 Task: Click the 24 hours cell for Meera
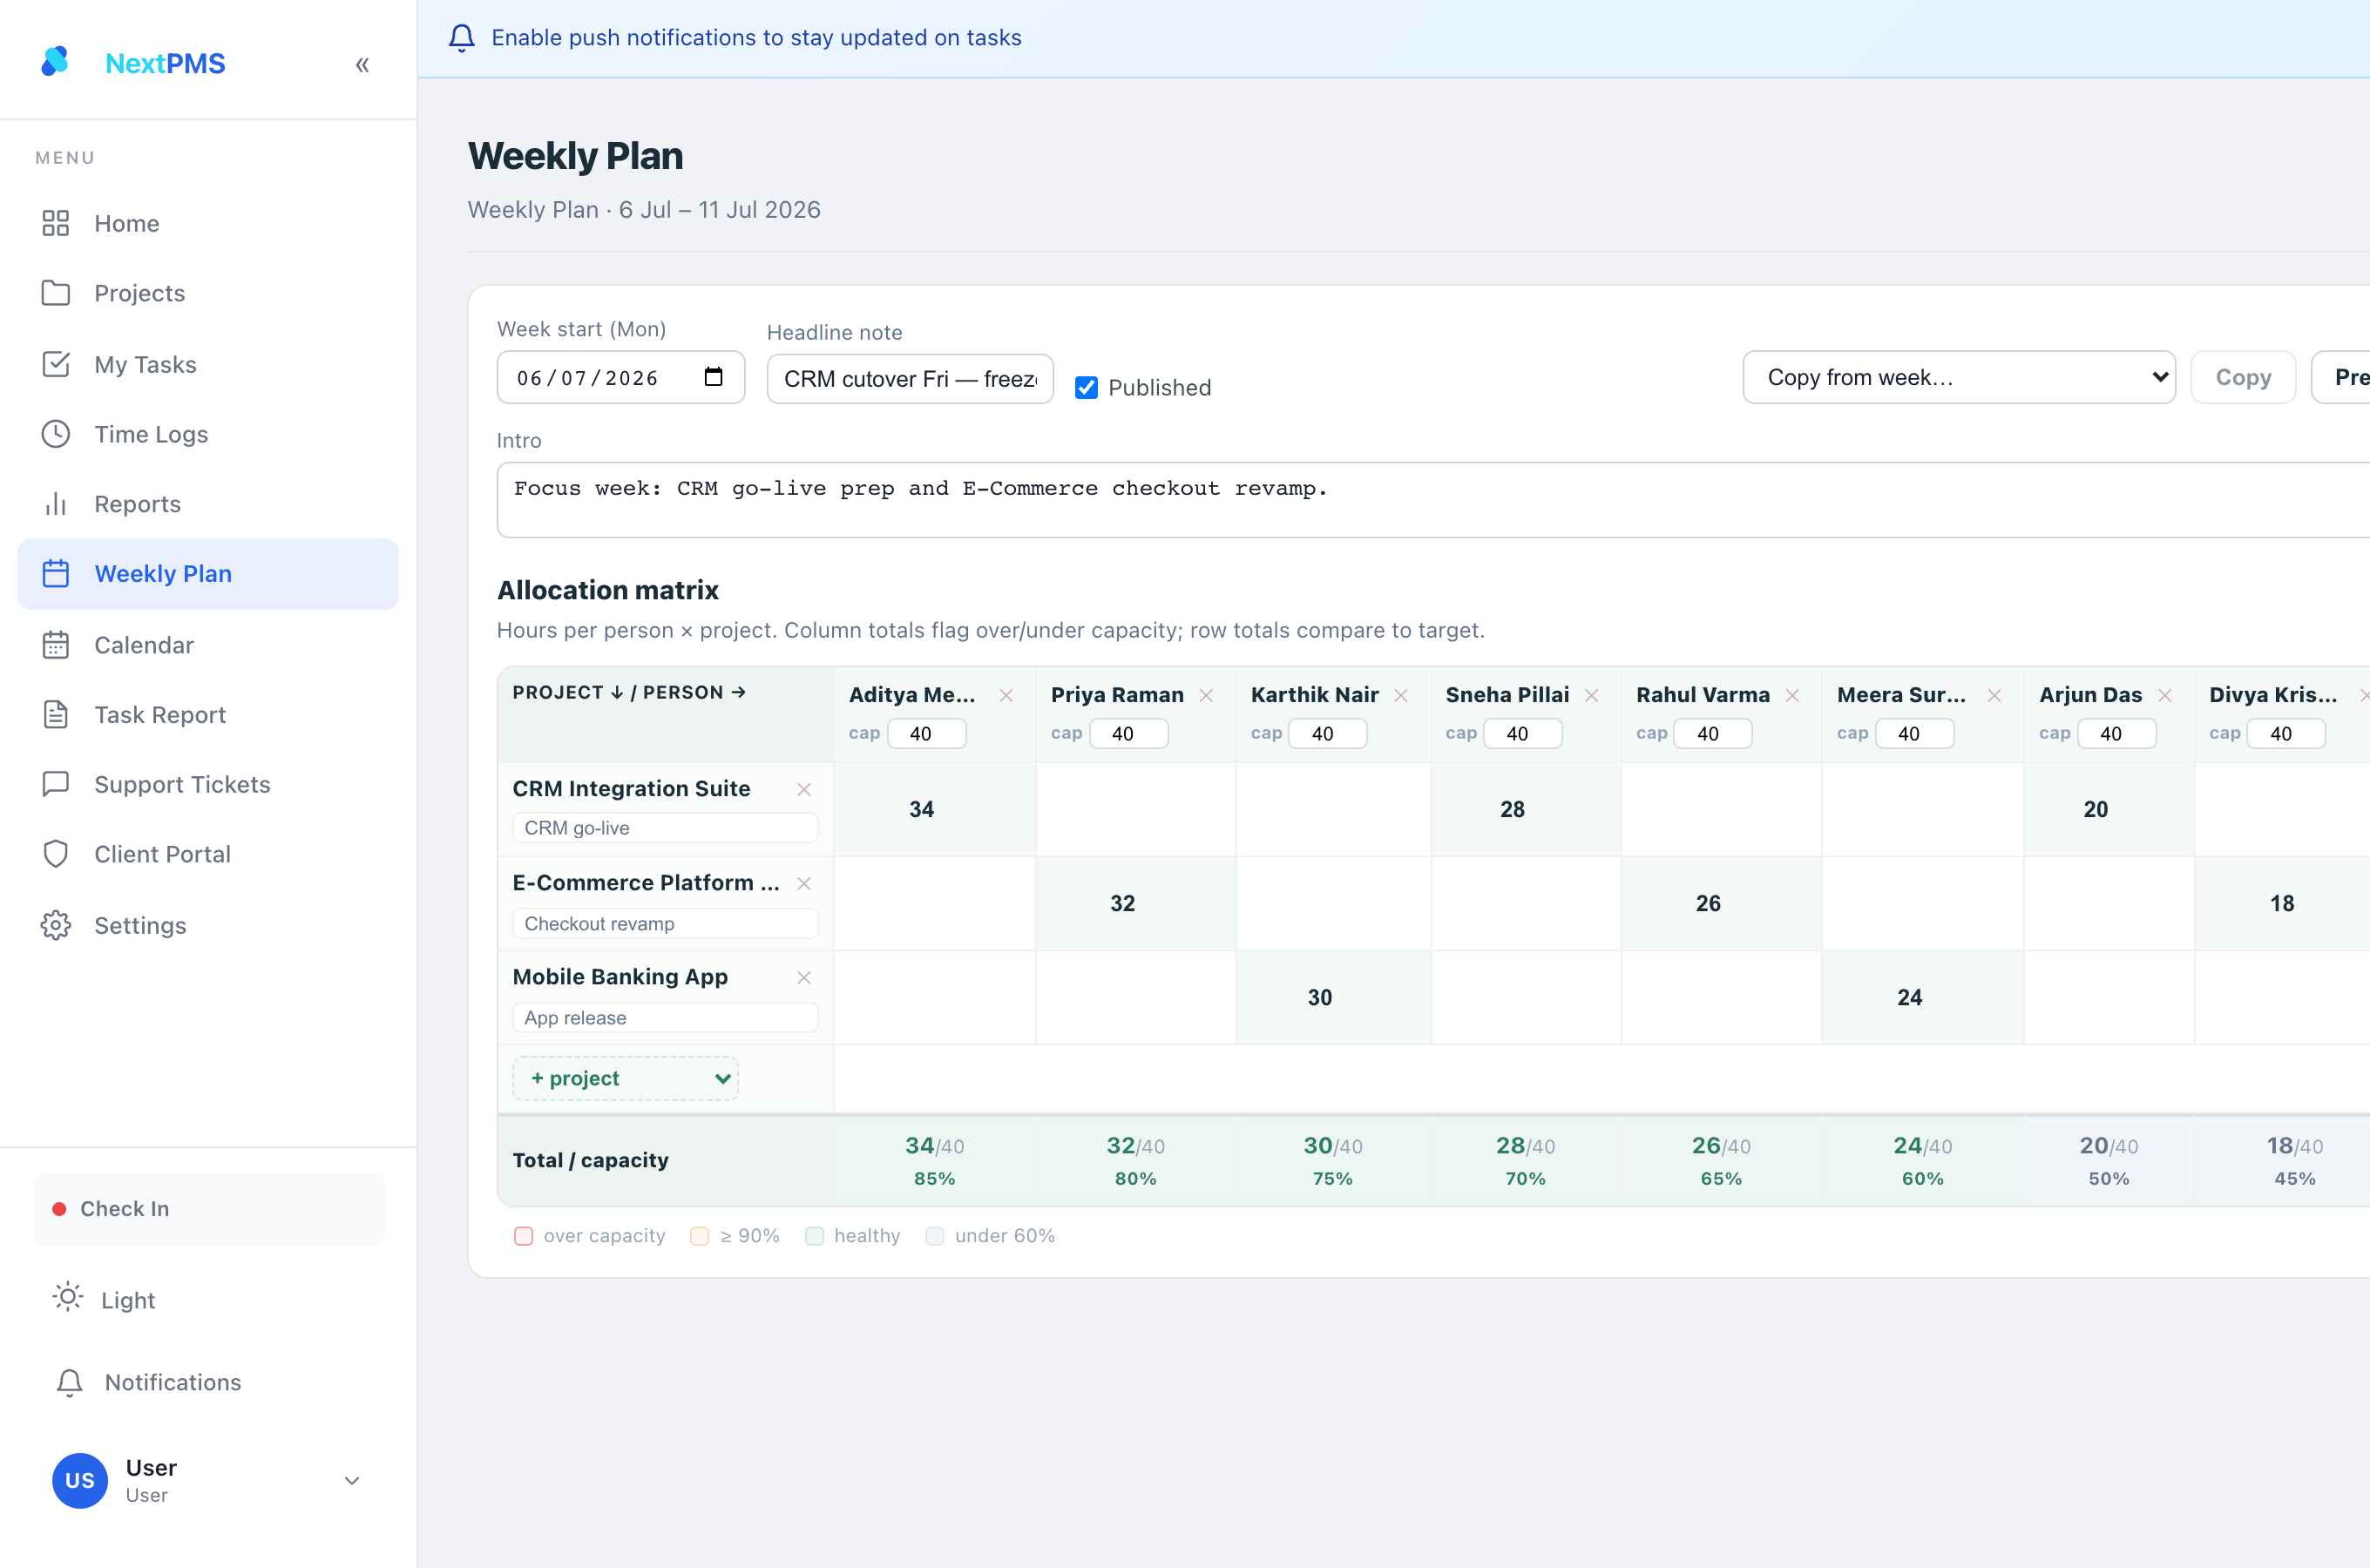[x=1923, y=997]
